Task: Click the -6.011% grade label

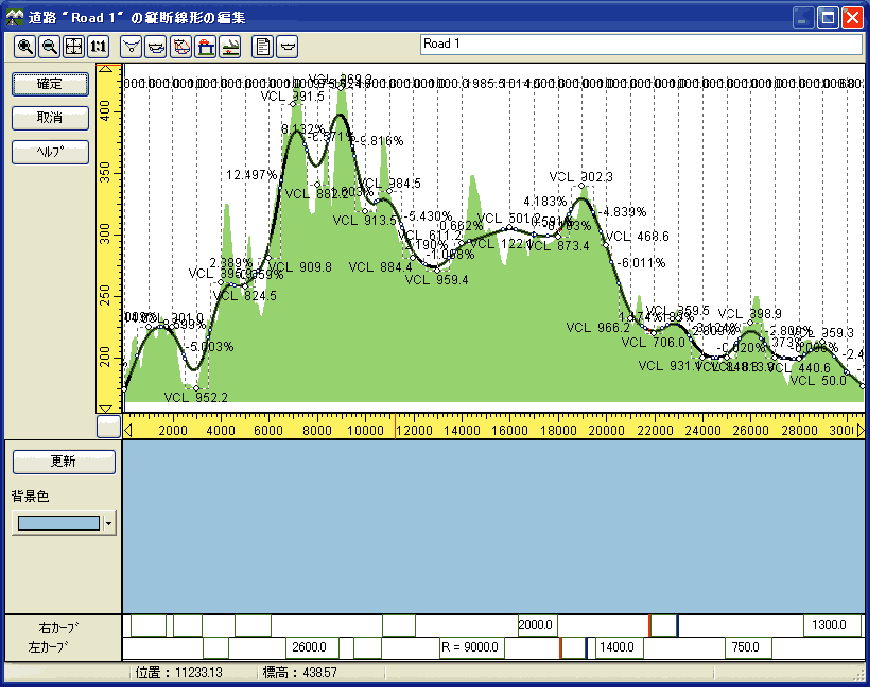Action: 641,262
